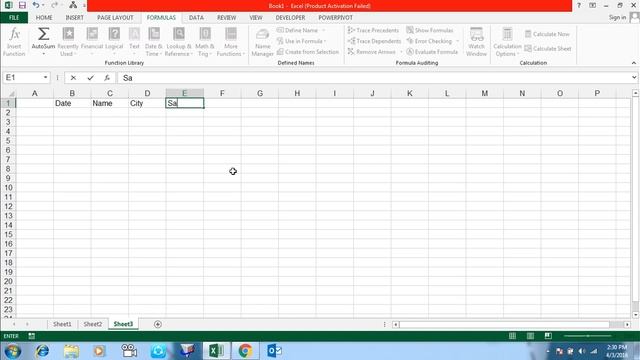Click Evaluate Formula
640x360 pixels.
click(432, 52)
